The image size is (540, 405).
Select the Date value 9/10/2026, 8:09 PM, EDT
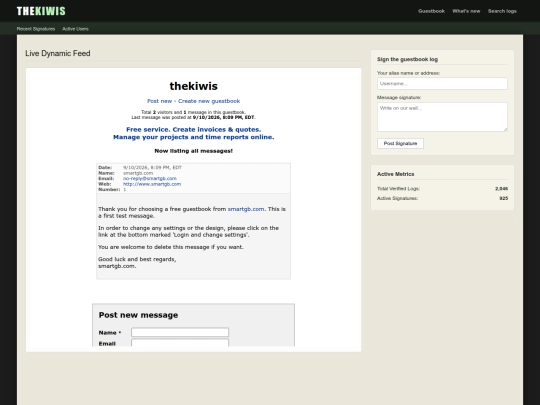coord(152,167)
